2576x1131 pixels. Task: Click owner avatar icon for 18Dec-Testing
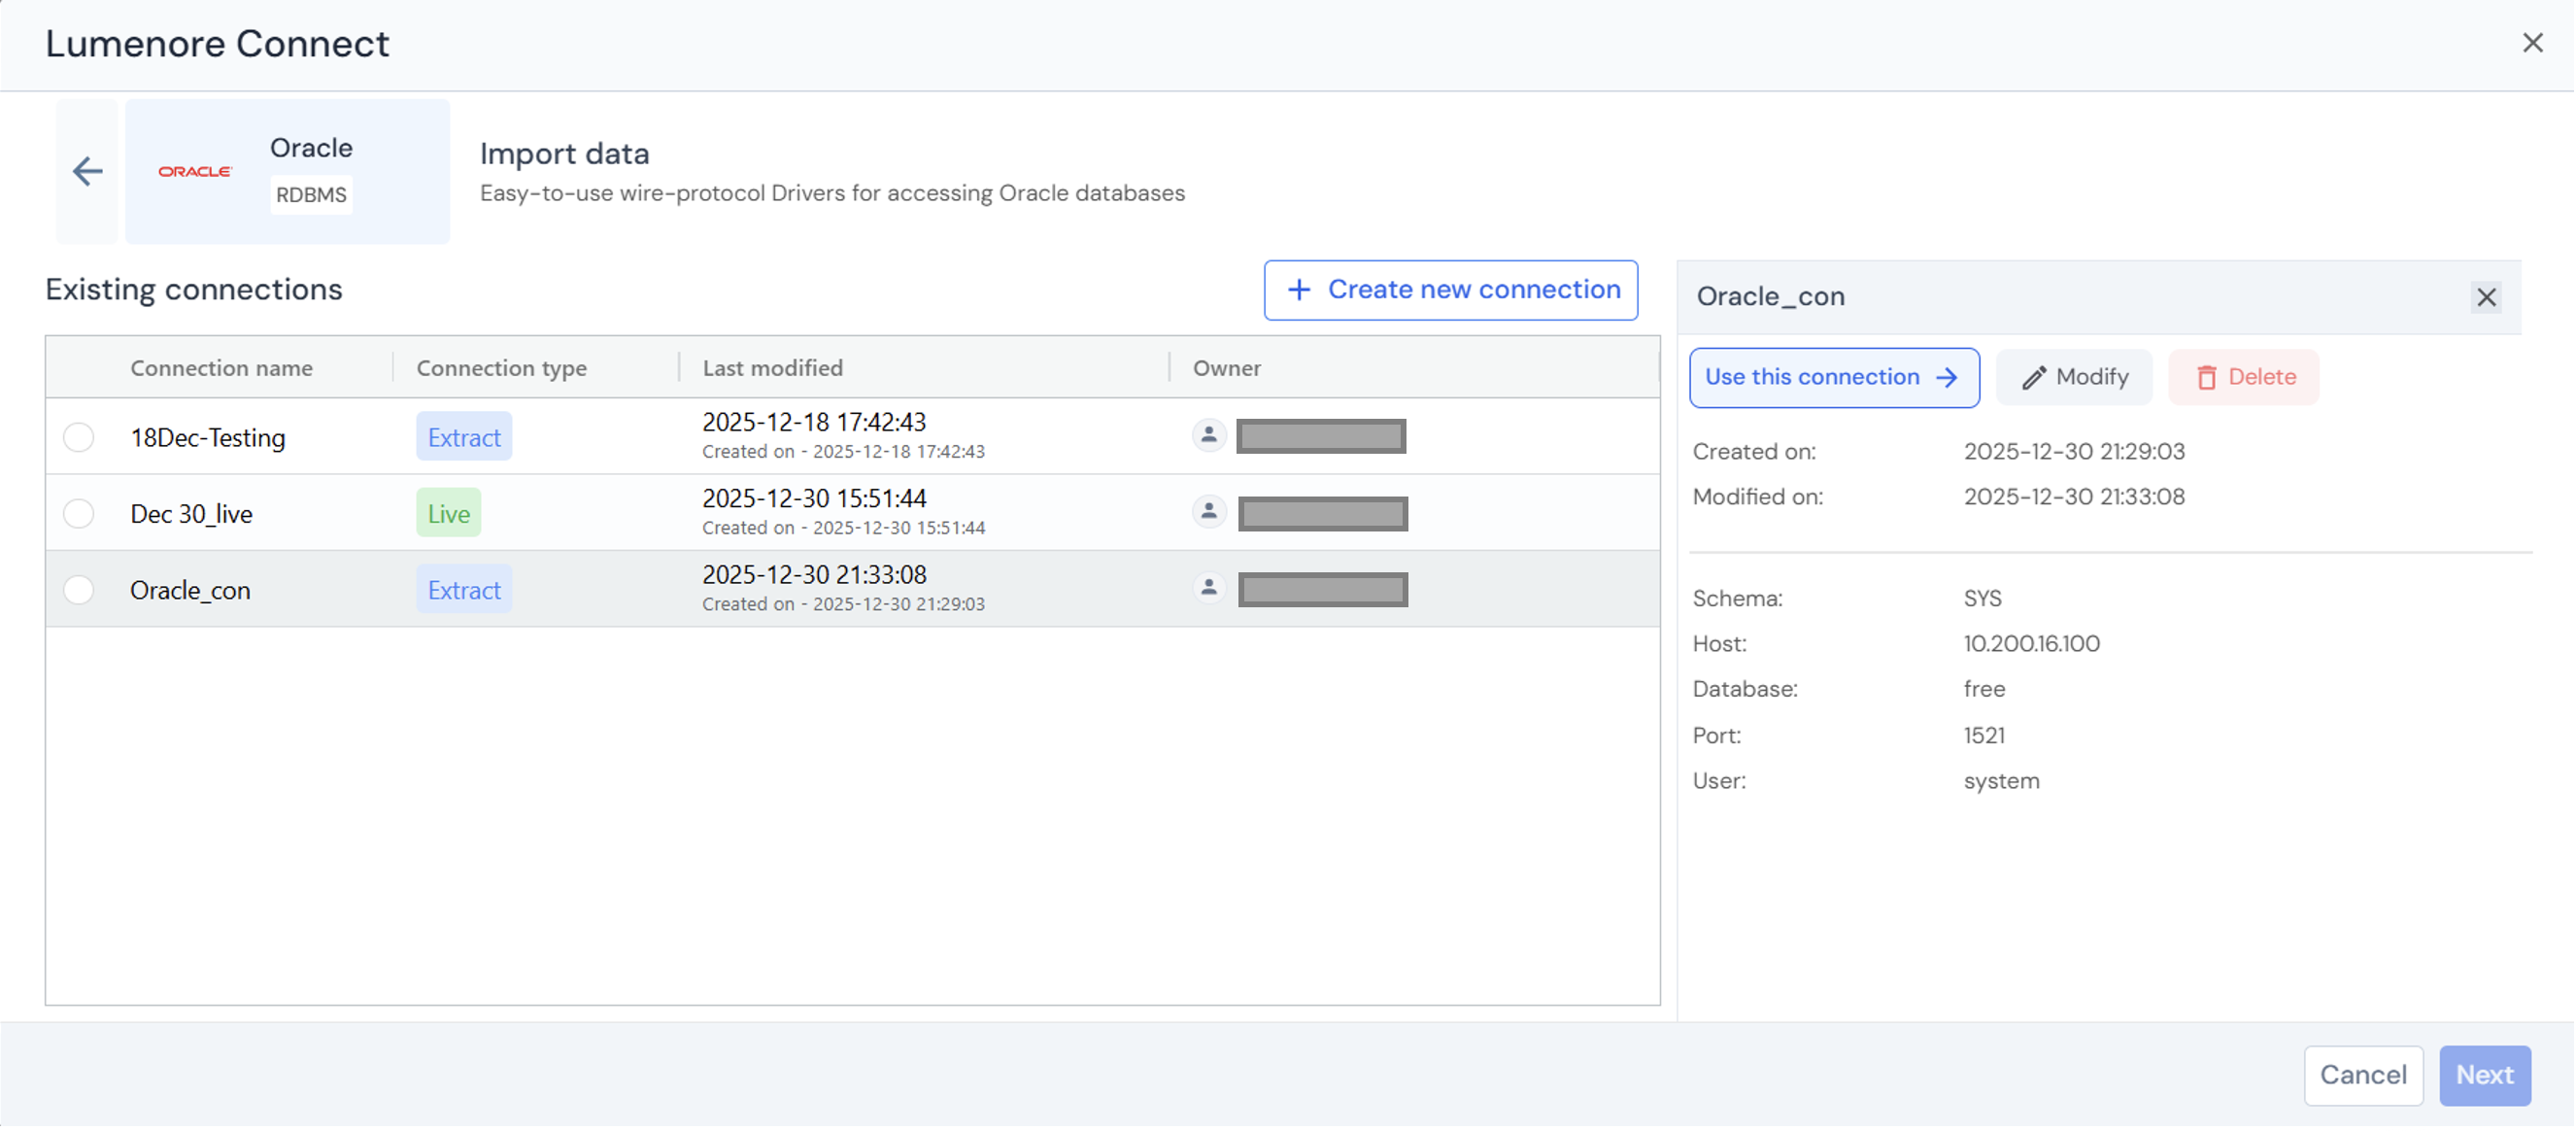(1209, 437)
